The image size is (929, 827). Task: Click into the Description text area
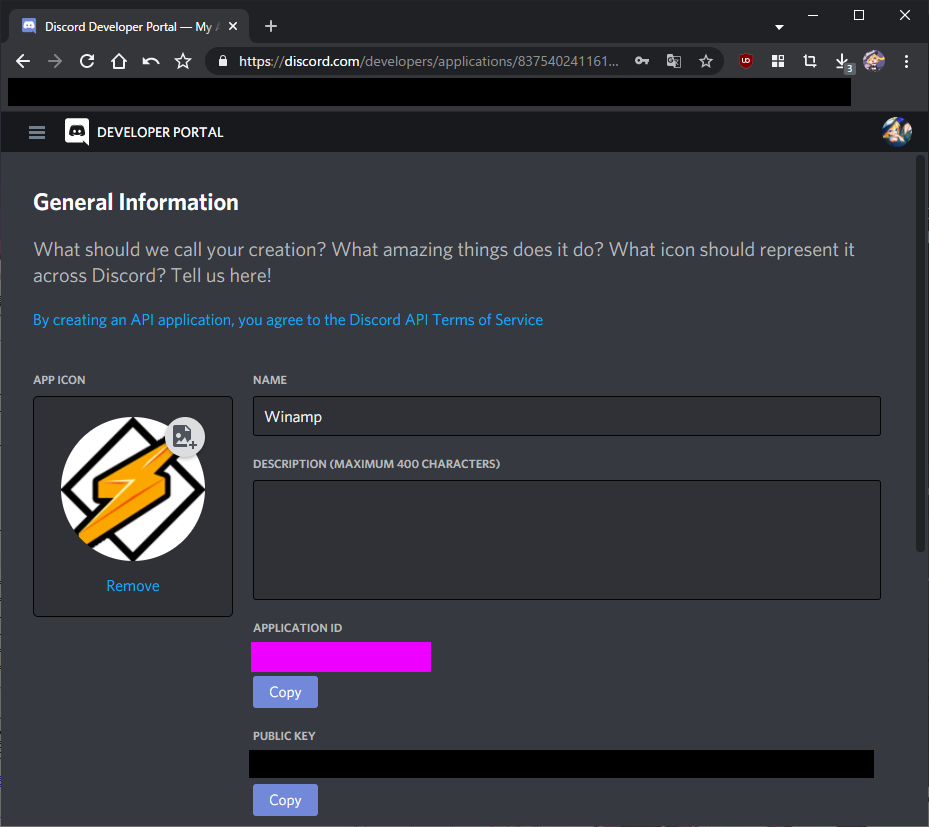[566, 540]
